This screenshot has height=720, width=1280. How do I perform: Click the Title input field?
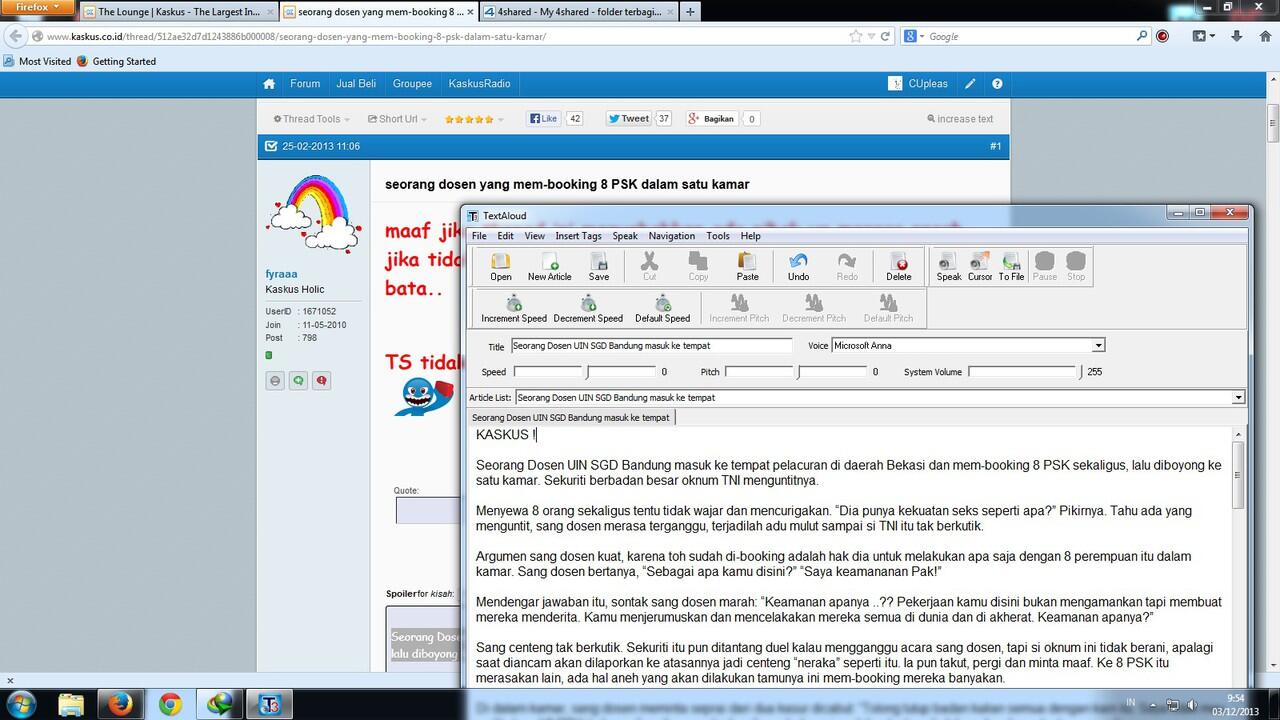pyautogui.click(x=652, y=346)
